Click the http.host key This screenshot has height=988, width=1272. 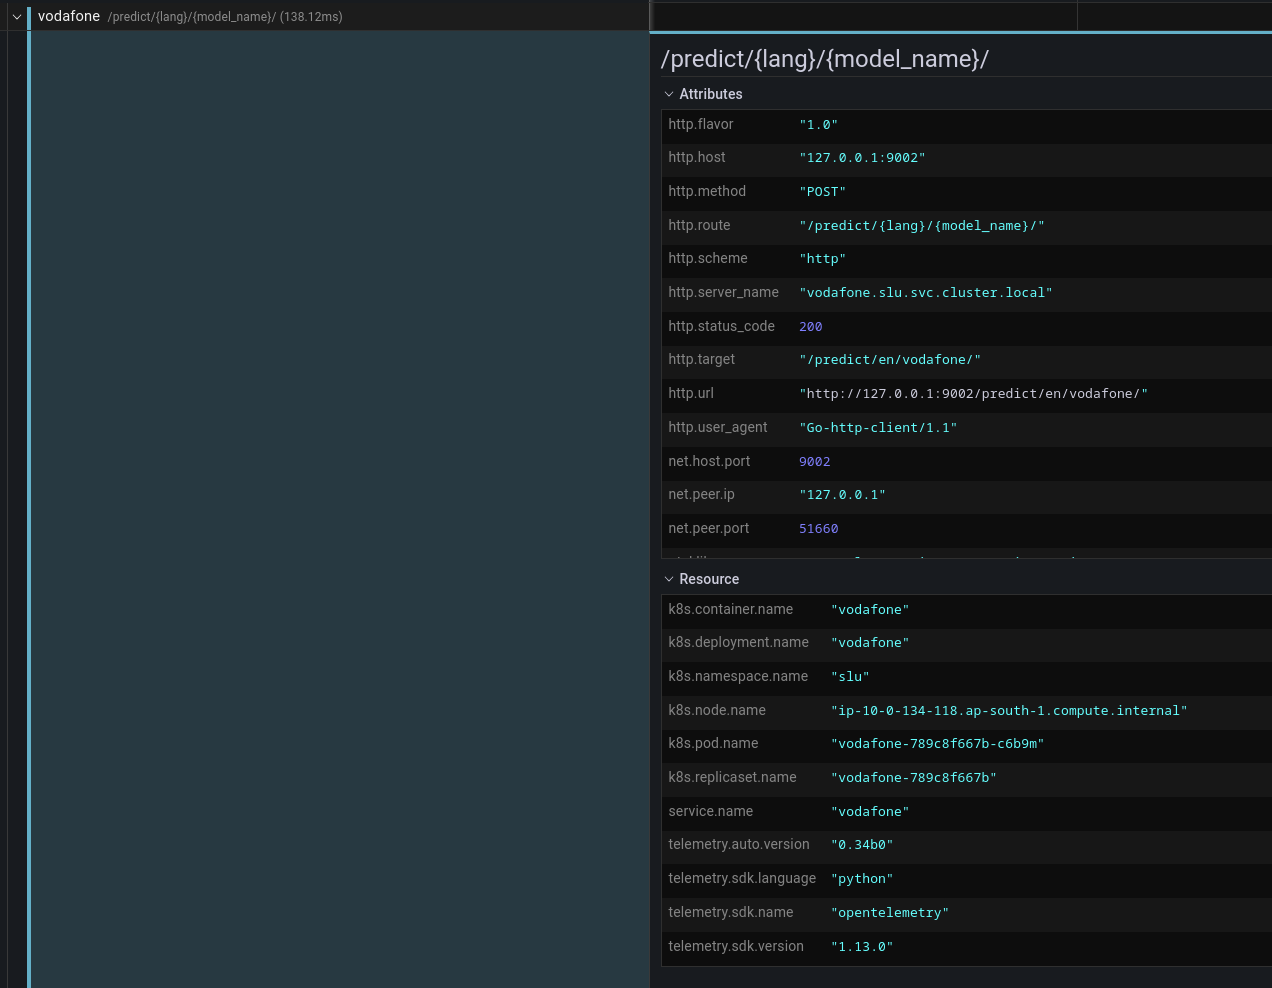click(x=697, y=157)
